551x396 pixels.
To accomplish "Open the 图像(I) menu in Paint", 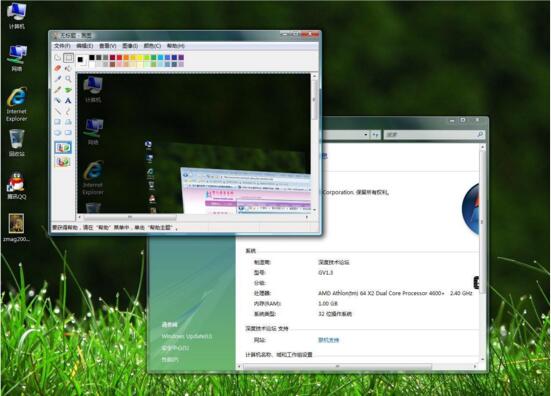I will [130, 46].
